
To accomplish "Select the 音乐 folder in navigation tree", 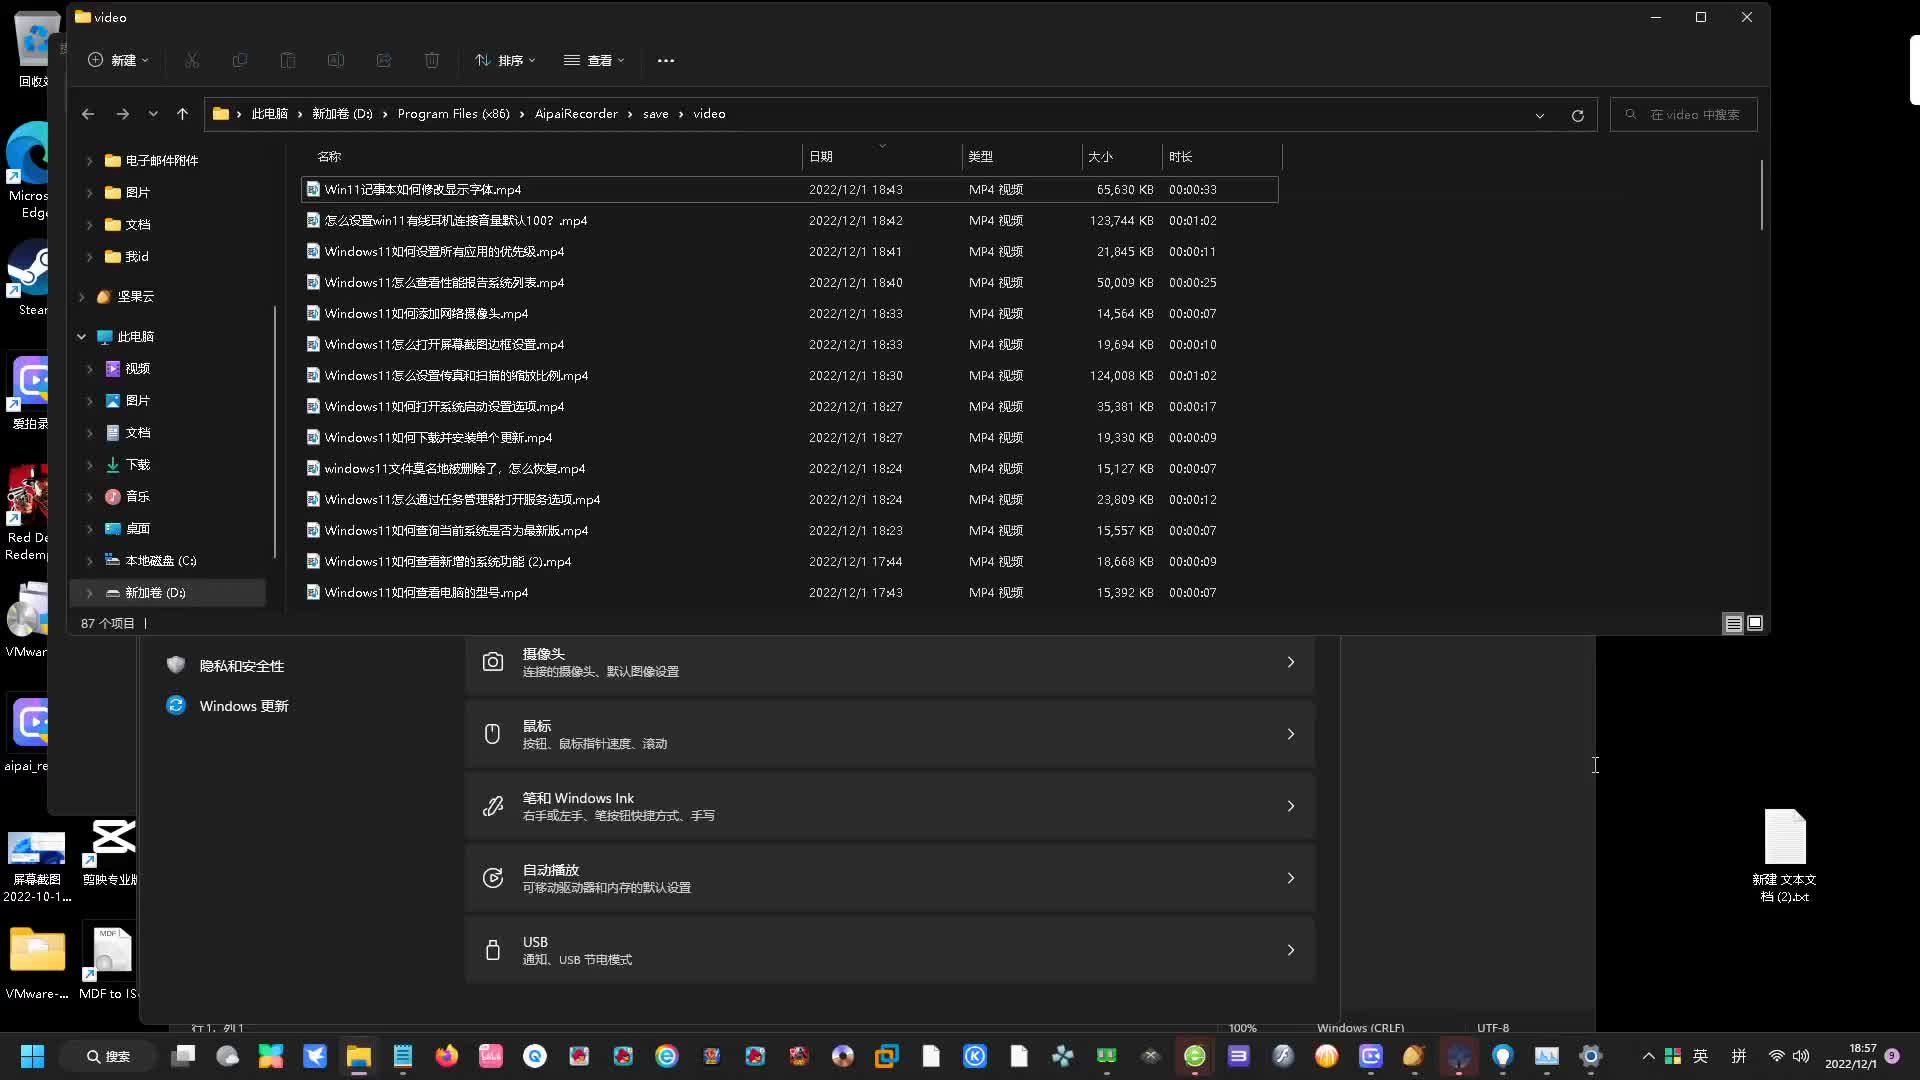I will 137,497.
